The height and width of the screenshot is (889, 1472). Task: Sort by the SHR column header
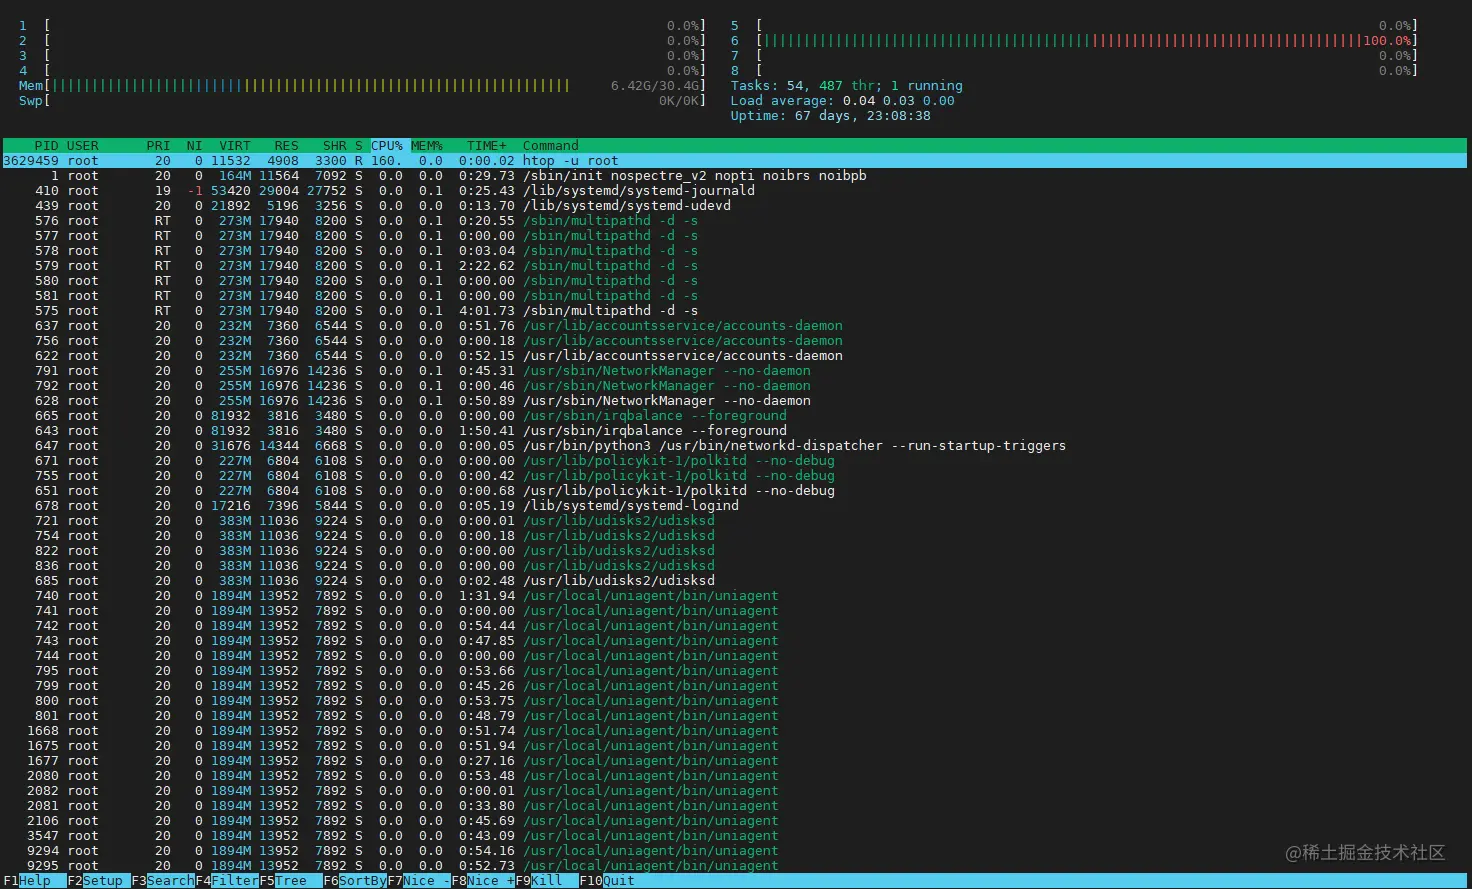[334, 146]
